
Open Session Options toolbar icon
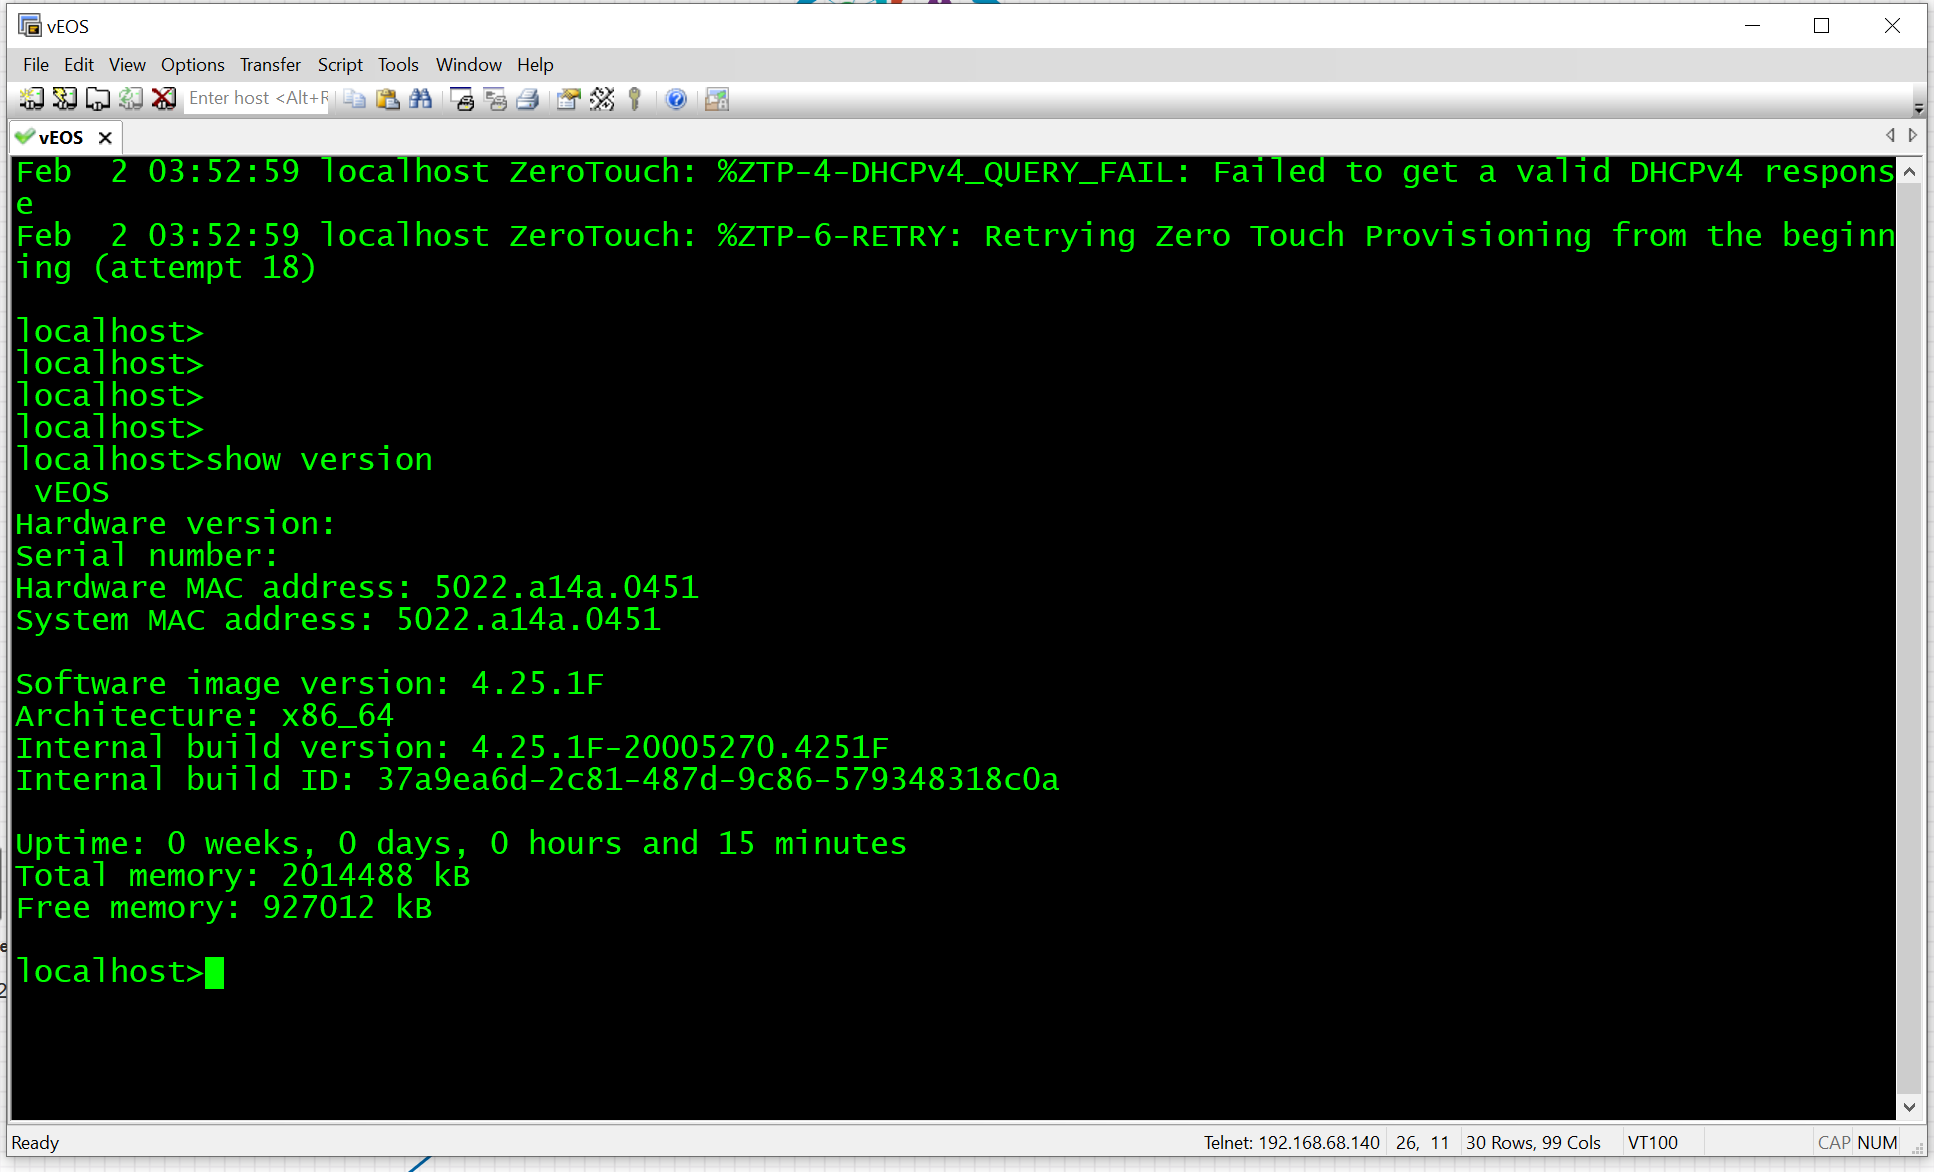tap(568, 98)
